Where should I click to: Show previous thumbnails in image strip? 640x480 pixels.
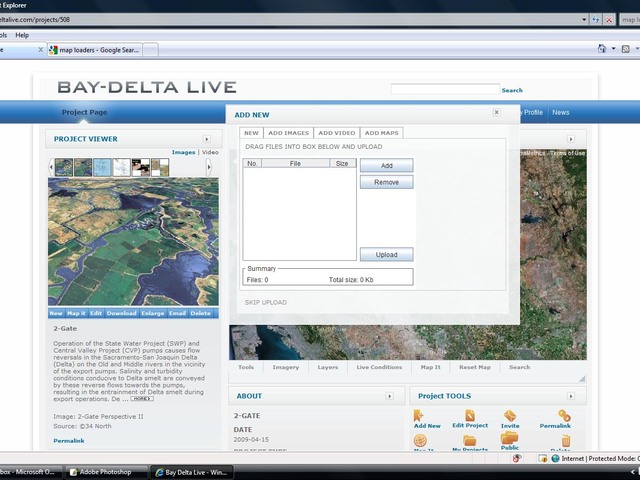point(51,167)
